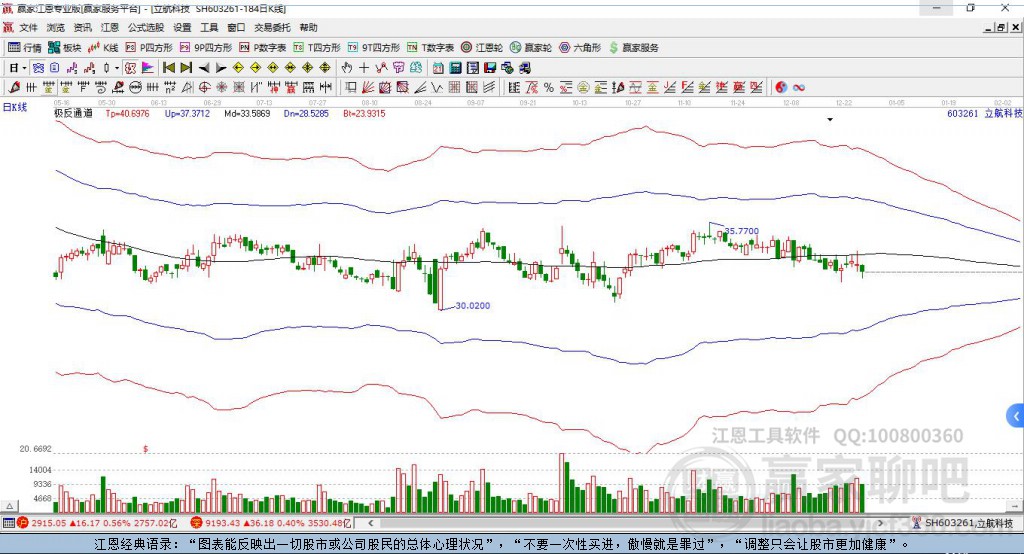Select the V-shaped zigzag line tool
This screenshot has height=554, width=1024.
tap(437, 87)
